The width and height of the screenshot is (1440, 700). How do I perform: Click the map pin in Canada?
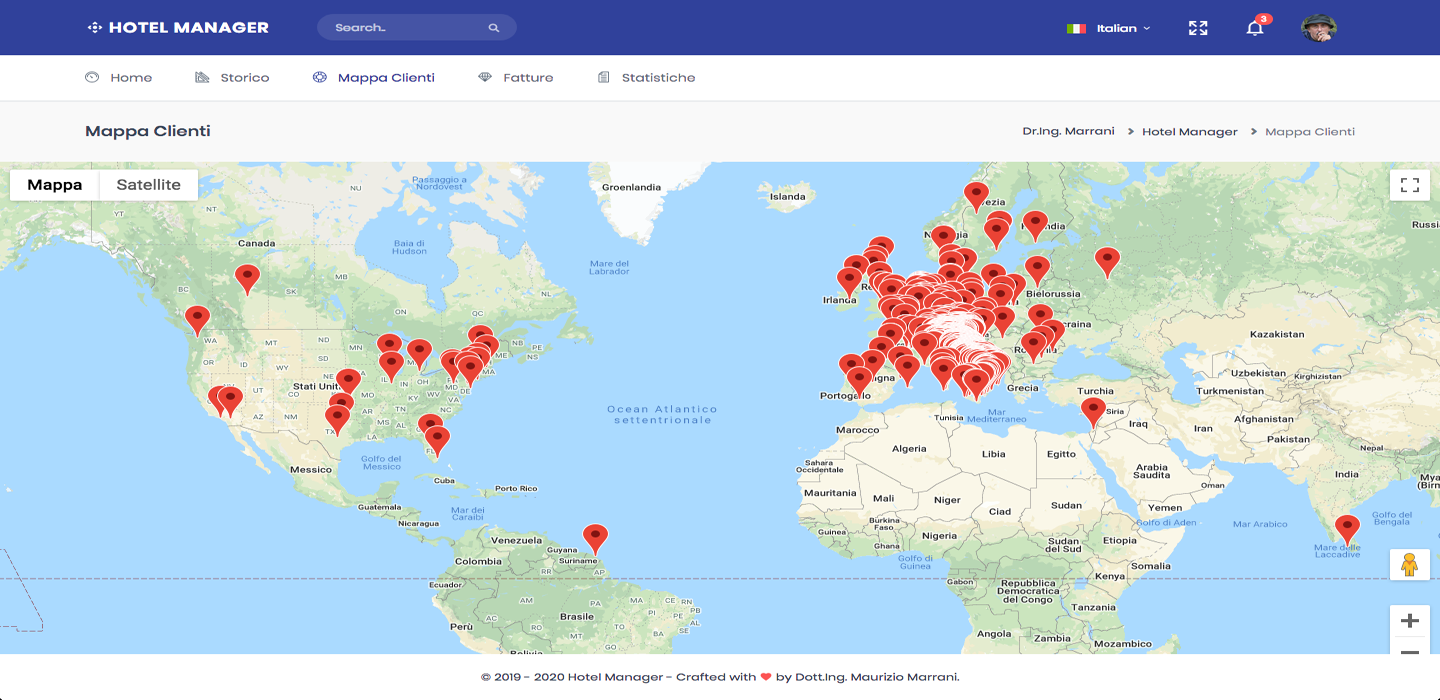tap(247, 279)
